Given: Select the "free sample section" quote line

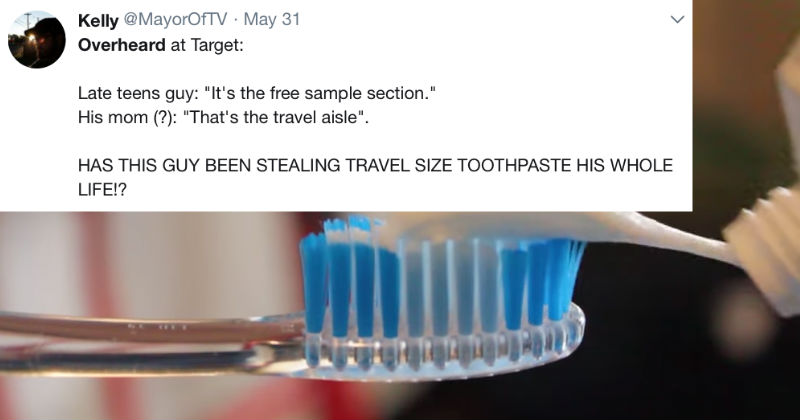Looking at the screenshot, I should click(x=257, y=94).
